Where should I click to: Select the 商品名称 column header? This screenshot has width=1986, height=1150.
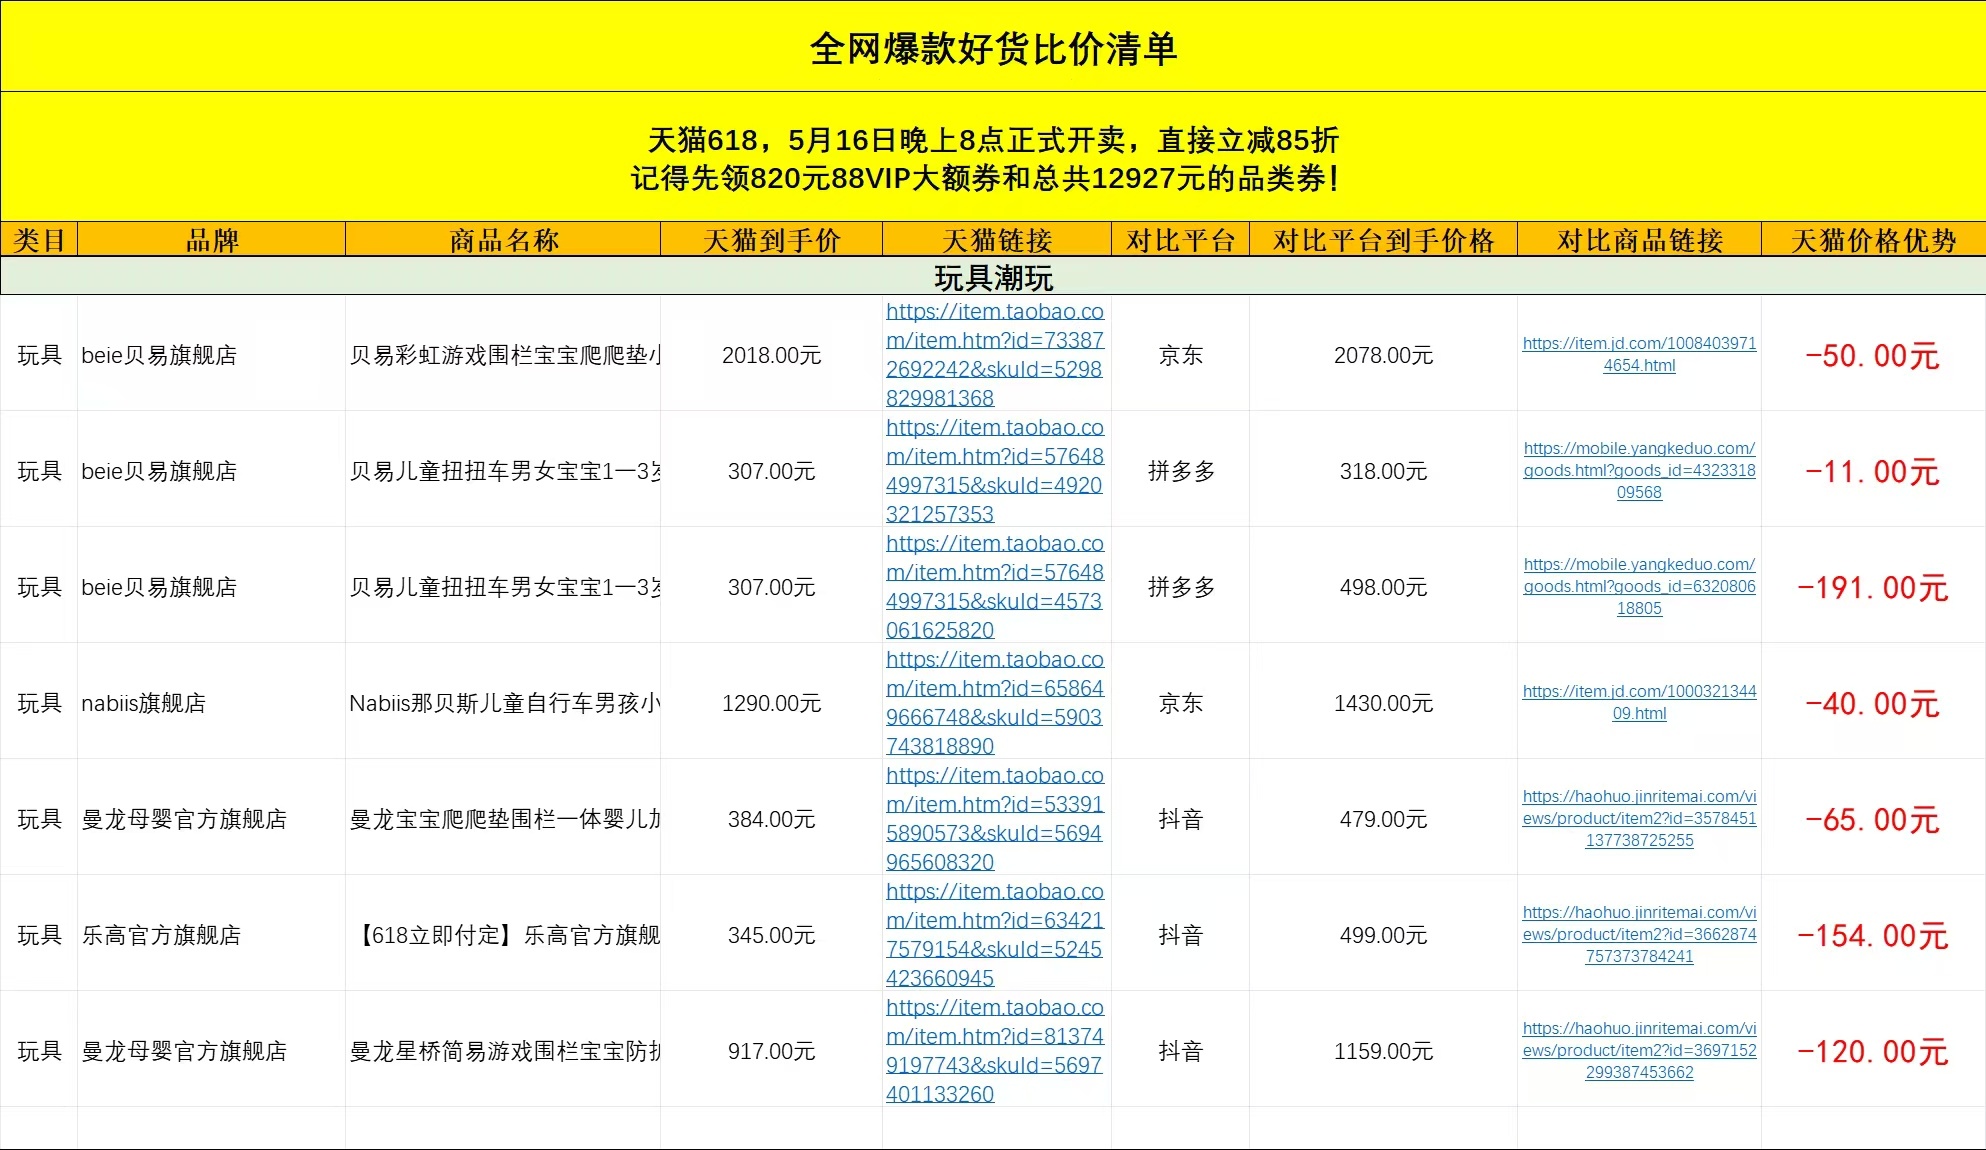click(x=503, y=240)
